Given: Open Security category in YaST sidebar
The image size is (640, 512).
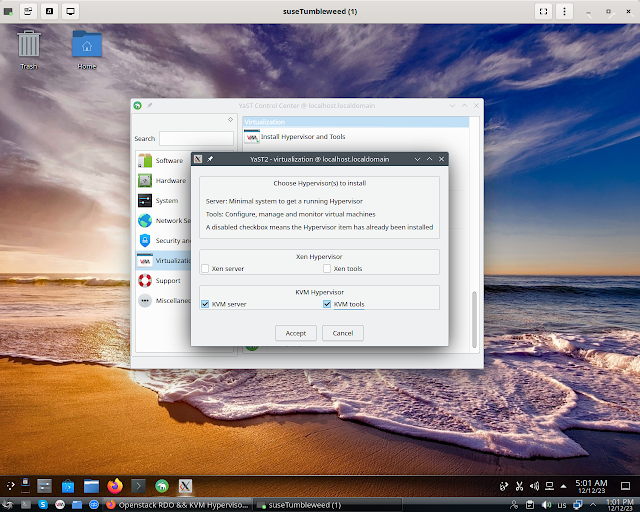Looking at the screenshot, I should point(163,240).
